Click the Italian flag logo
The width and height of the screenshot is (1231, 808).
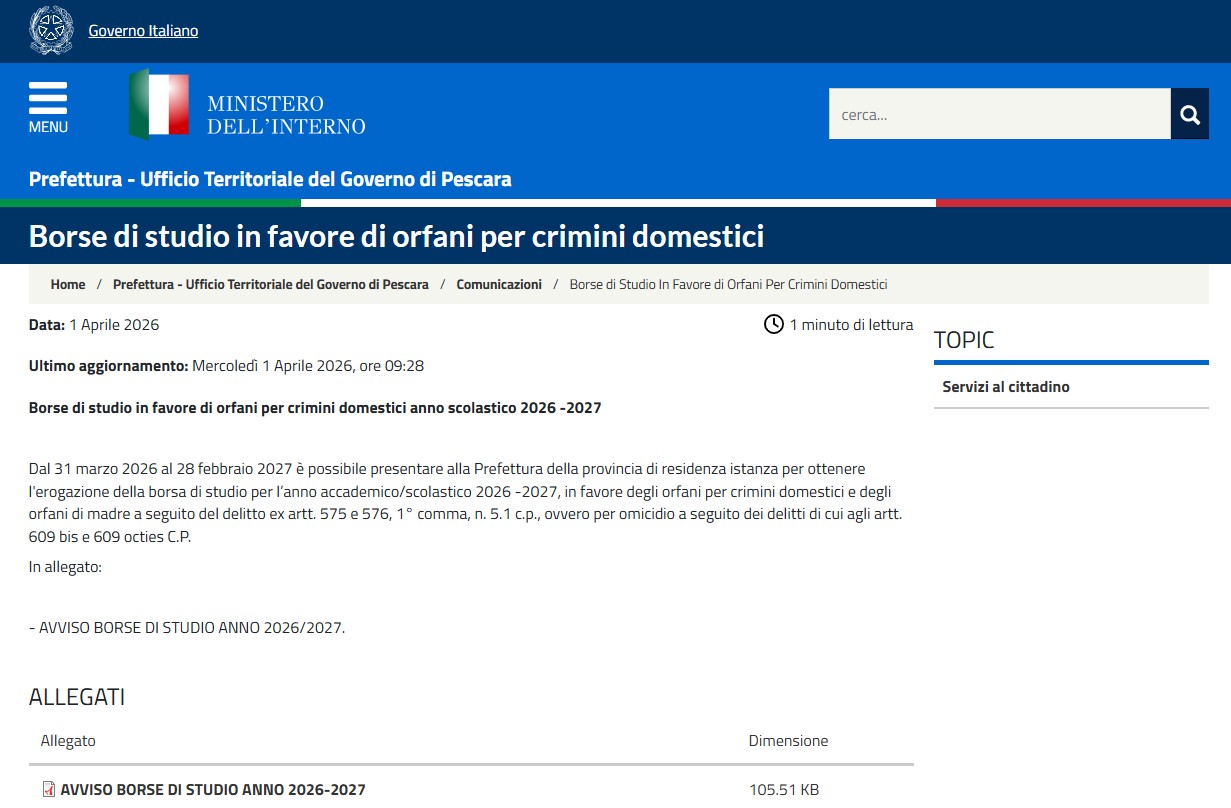pyautogui.click(x=158, y=105)
